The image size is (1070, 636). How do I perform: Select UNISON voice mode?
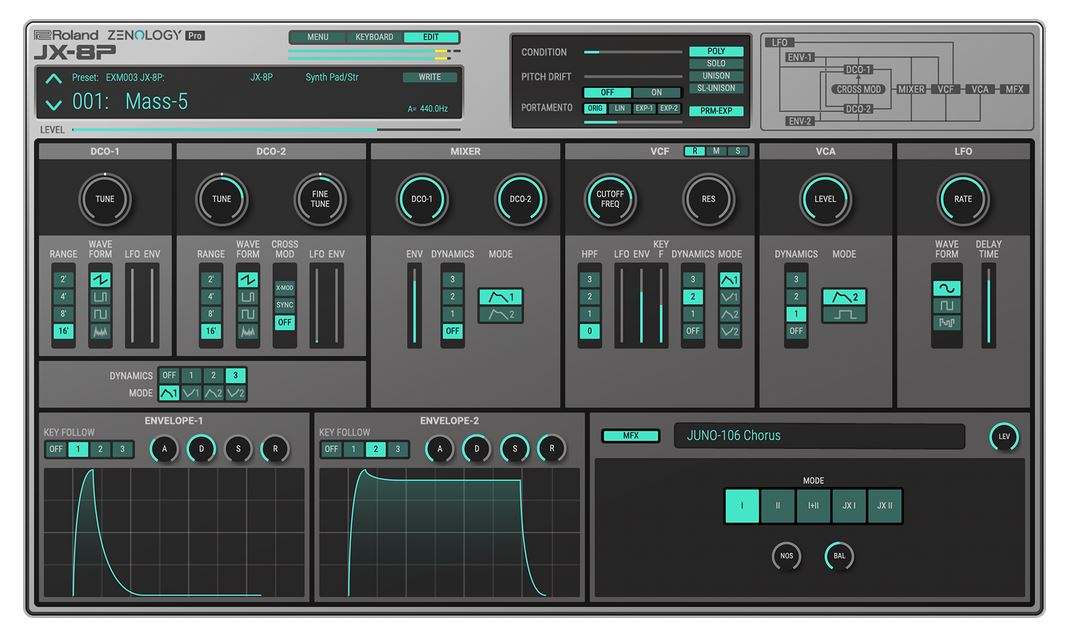tap(716, 76)
